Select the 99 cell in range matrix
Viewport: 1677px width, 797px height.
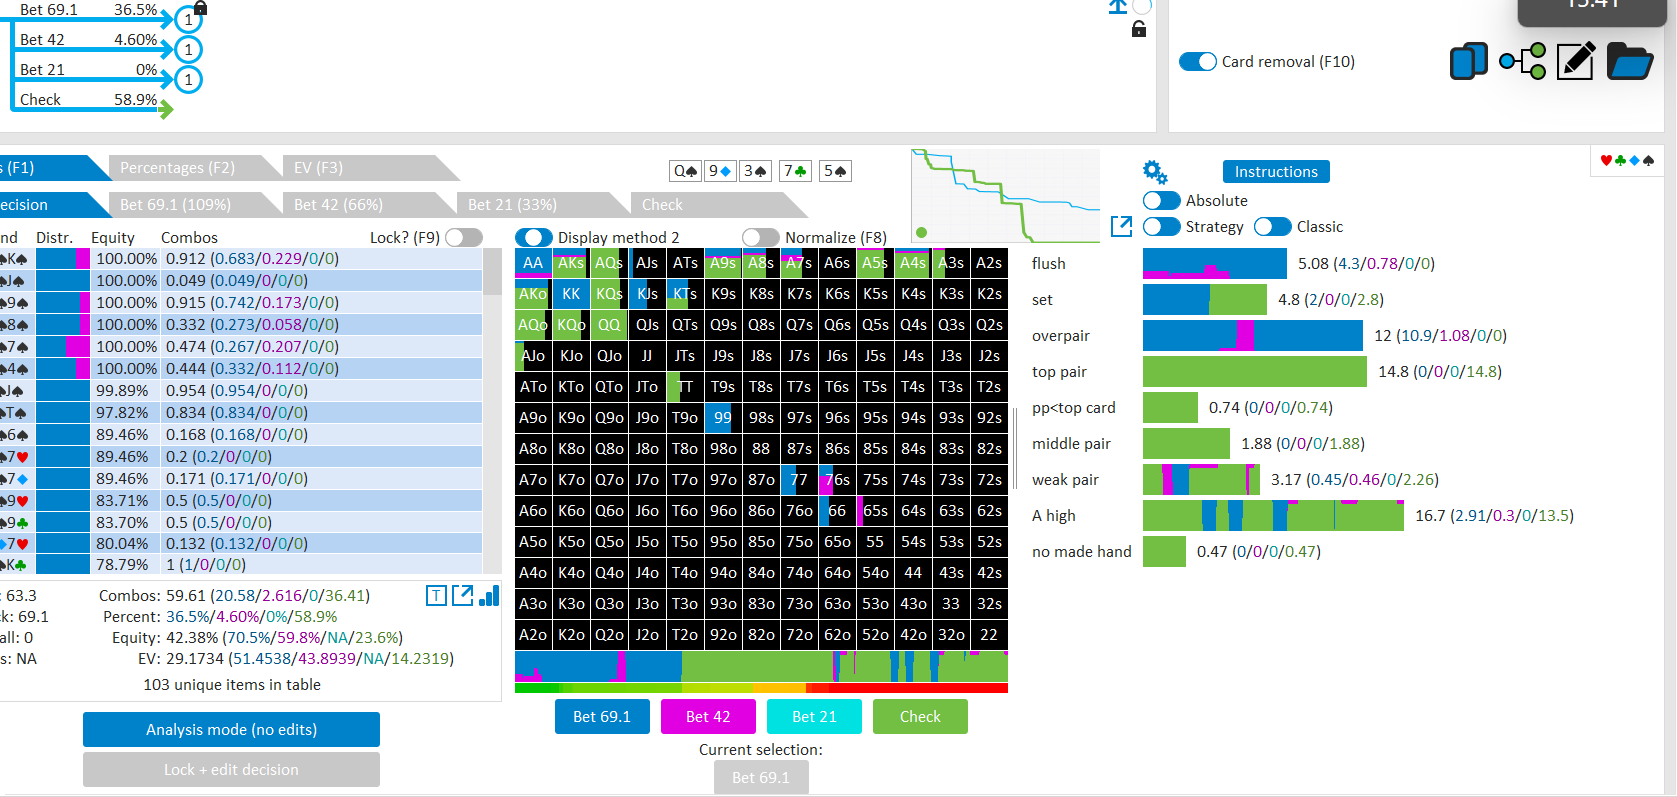(723, 418)
